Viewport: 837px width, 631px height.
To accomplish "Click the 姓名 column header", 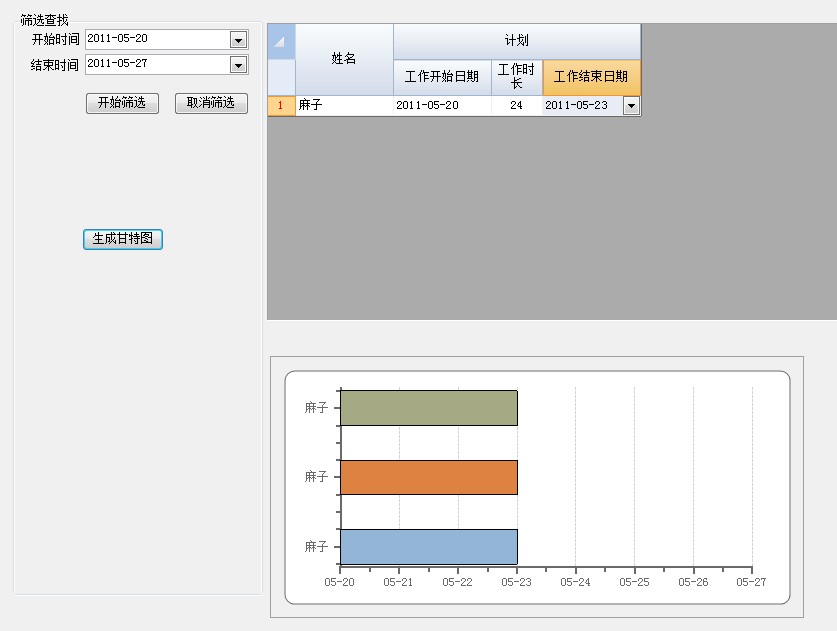I will tap(344, 59).
